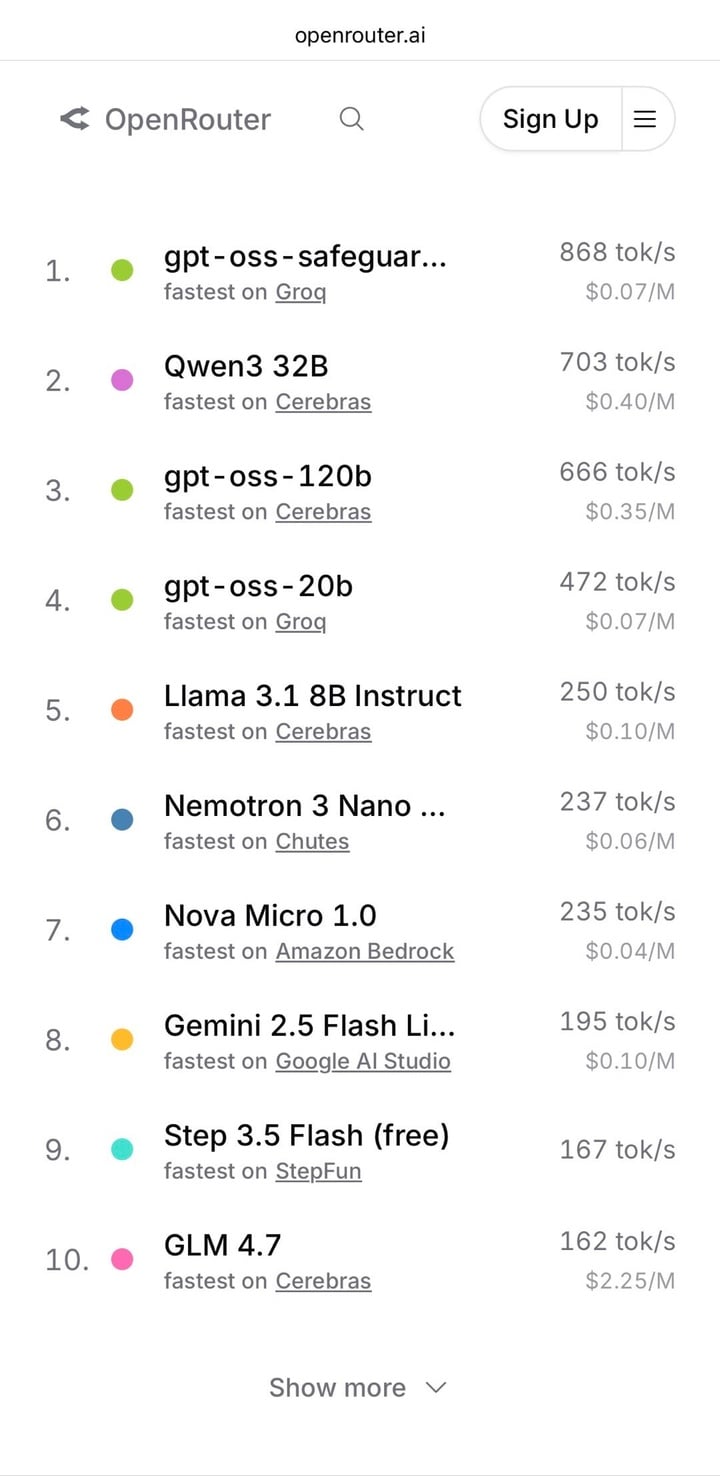720x1476 pixels.
Task: Expand the list with Show more
Action: click(357, 1387)
